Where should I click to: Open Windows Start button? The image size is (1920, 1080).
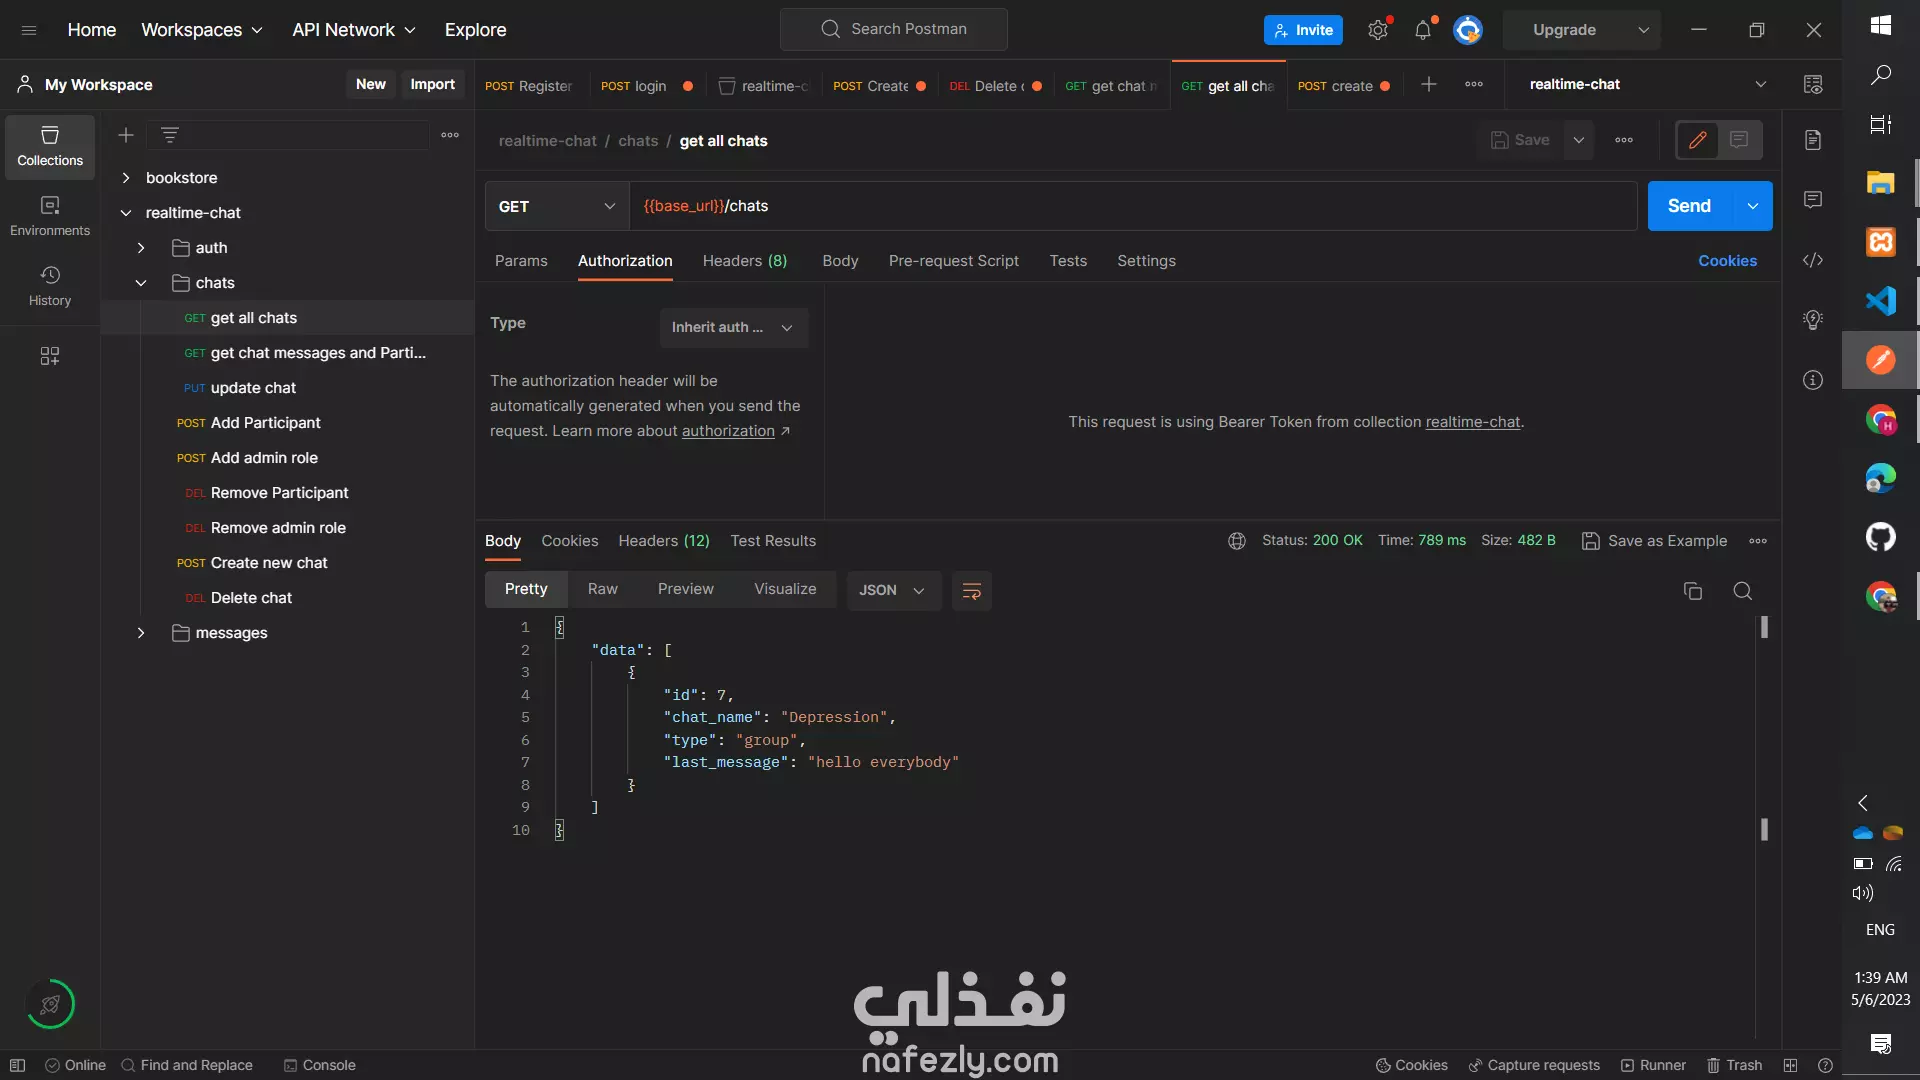pos(1880,26)
